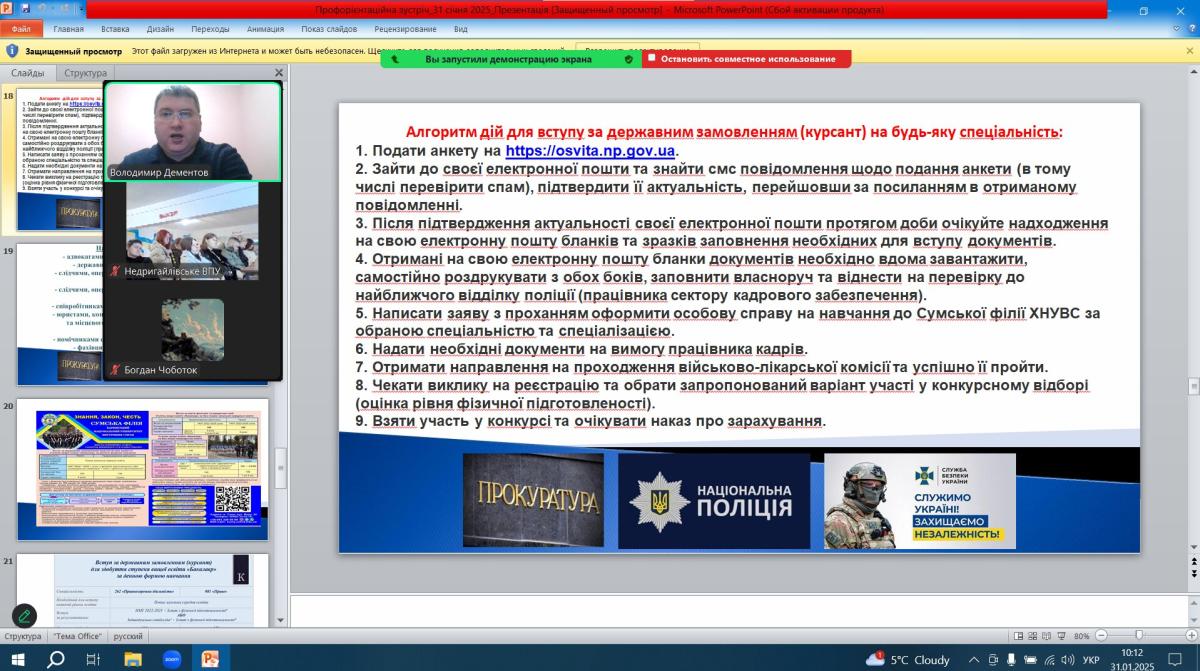Screen dimensions: 1200x671
Task: Switch to Reading view icon
Action: click(x=1046, y=636)
